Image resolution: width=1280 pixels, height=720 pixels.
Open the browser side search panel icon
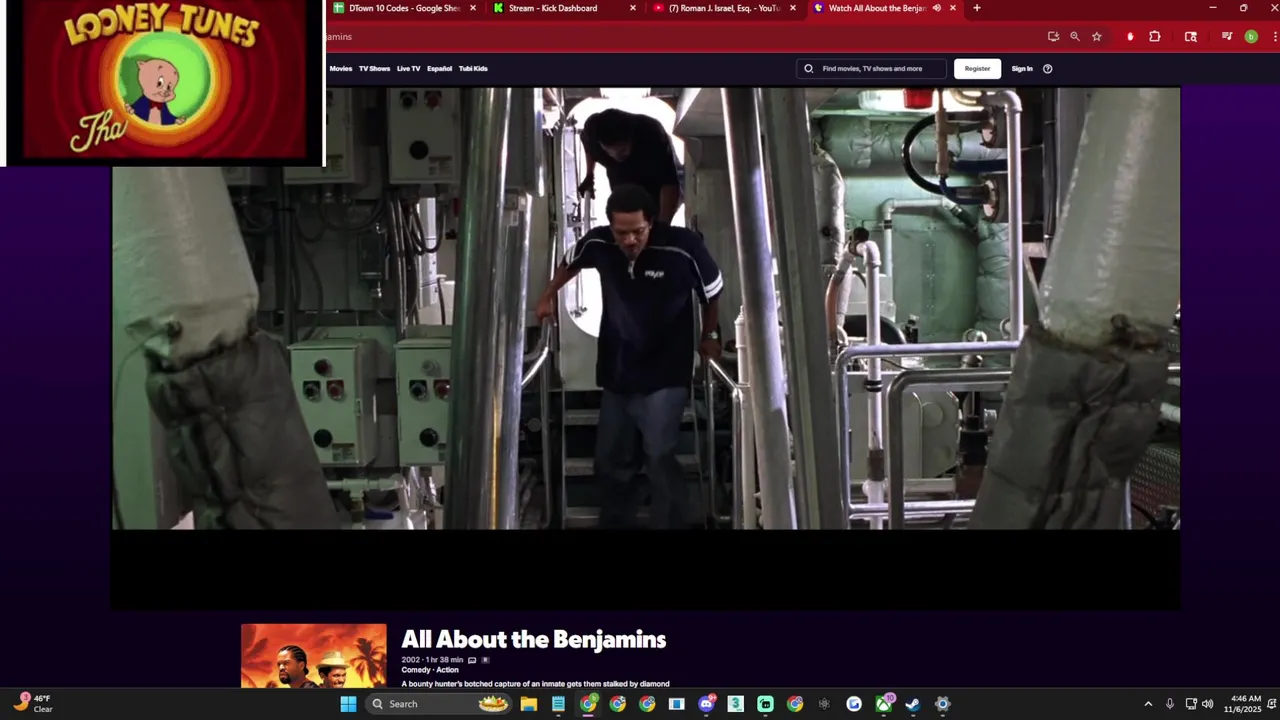tap(1190, 37)
